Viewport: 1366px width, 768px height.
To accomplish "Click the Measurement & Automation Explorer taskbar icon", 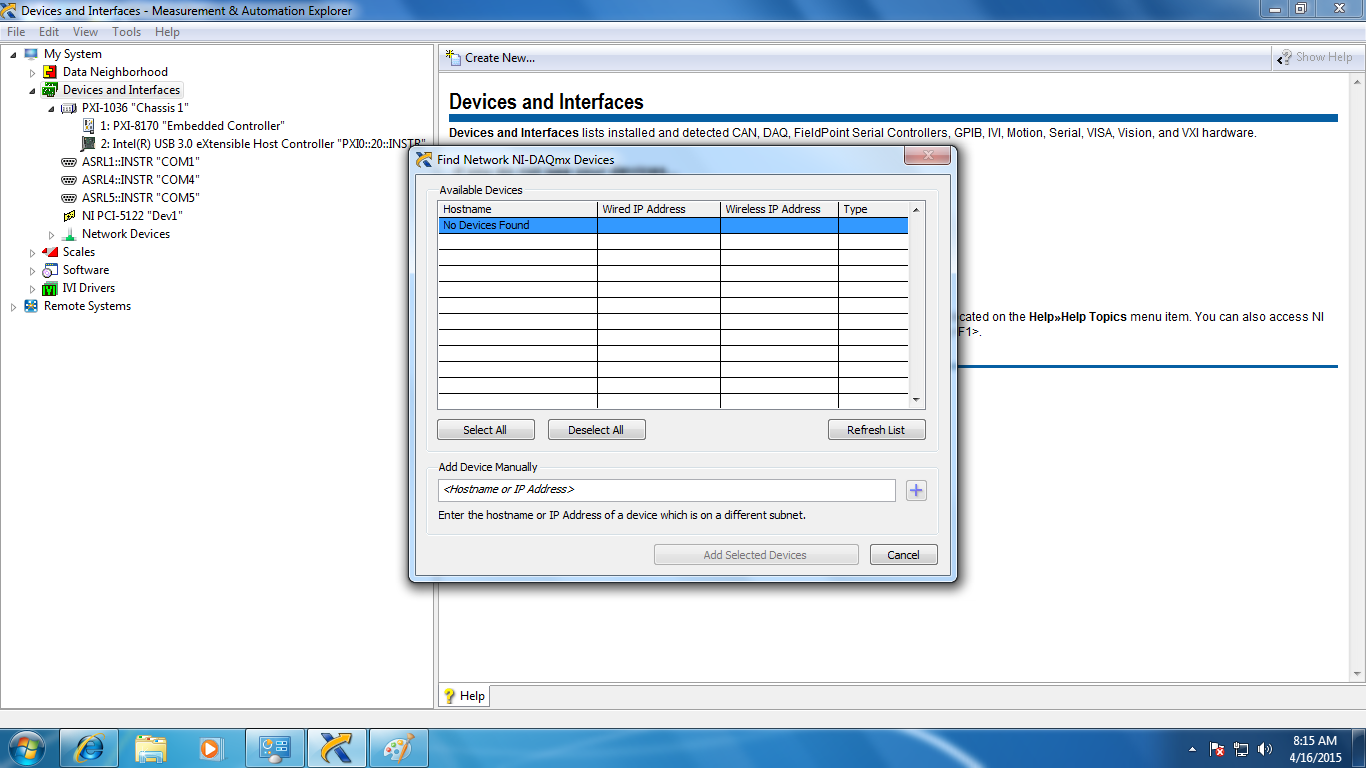I will point(337,748).
